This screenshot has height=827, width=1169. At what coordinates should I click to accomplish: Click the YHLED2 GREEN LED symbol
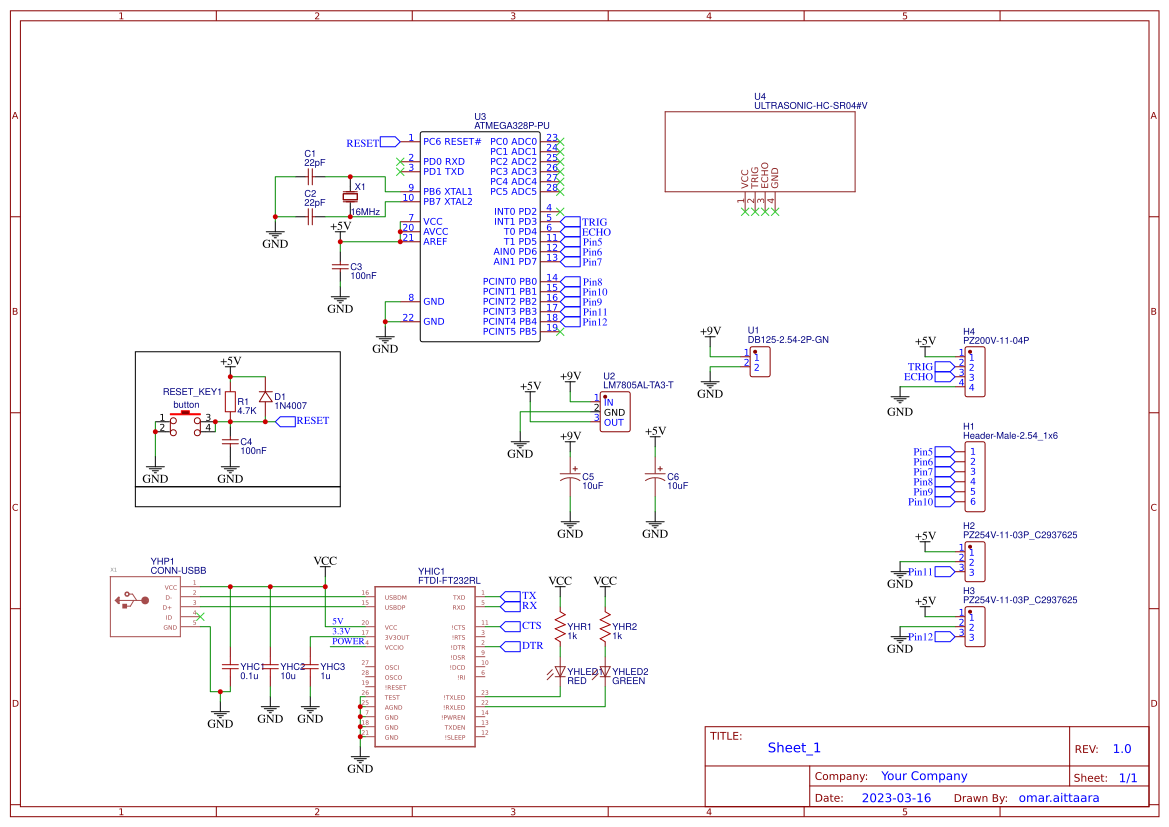[604, 672]
